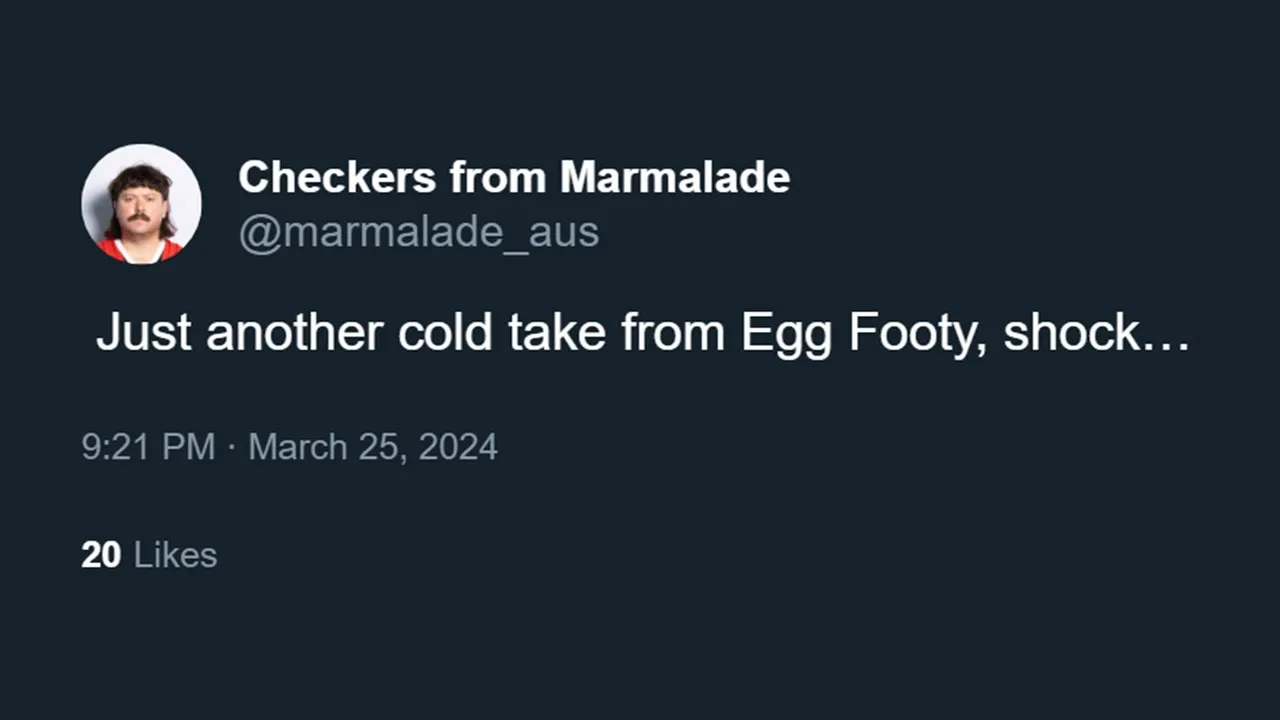Select the tweet text about Egg Footy
Image resolution: width=1280 pixels, height=720 pixels.
coord(643,334)
